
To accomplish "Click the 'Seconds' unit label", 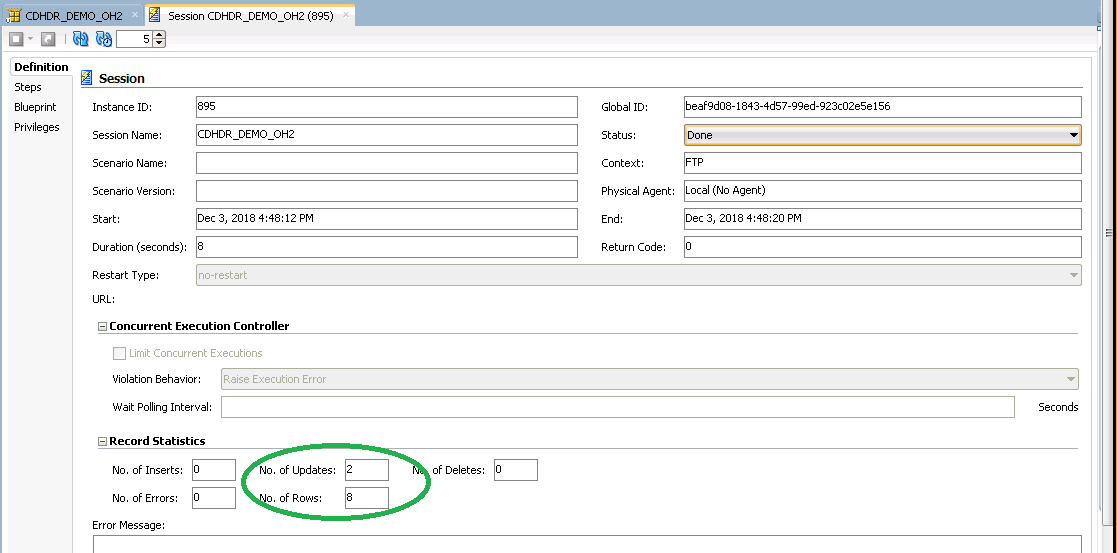I will [x=1058, y=407].
